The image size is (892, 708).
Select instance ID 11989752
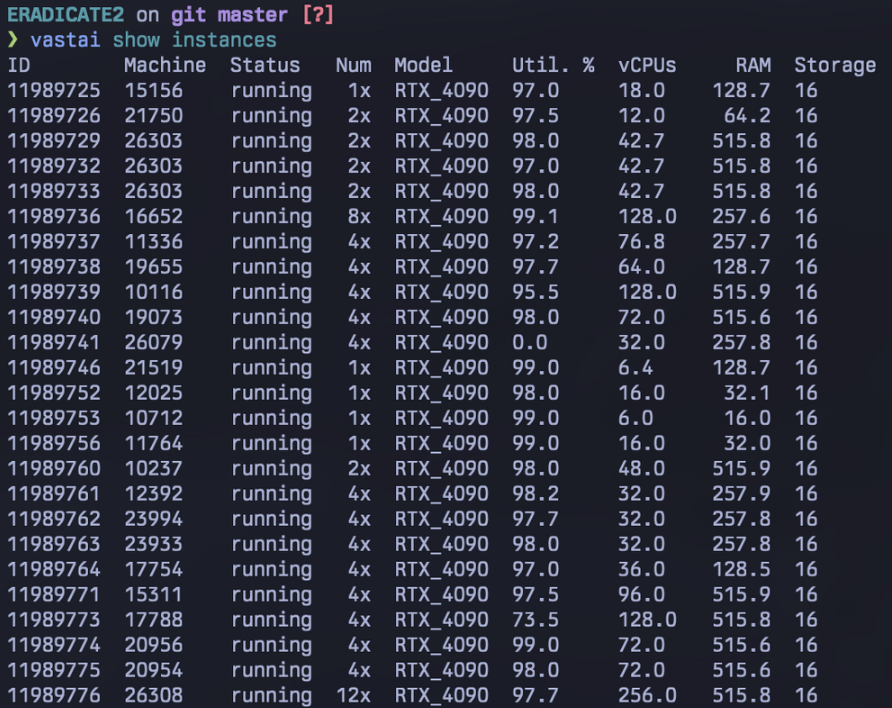(x=54, y=393)
